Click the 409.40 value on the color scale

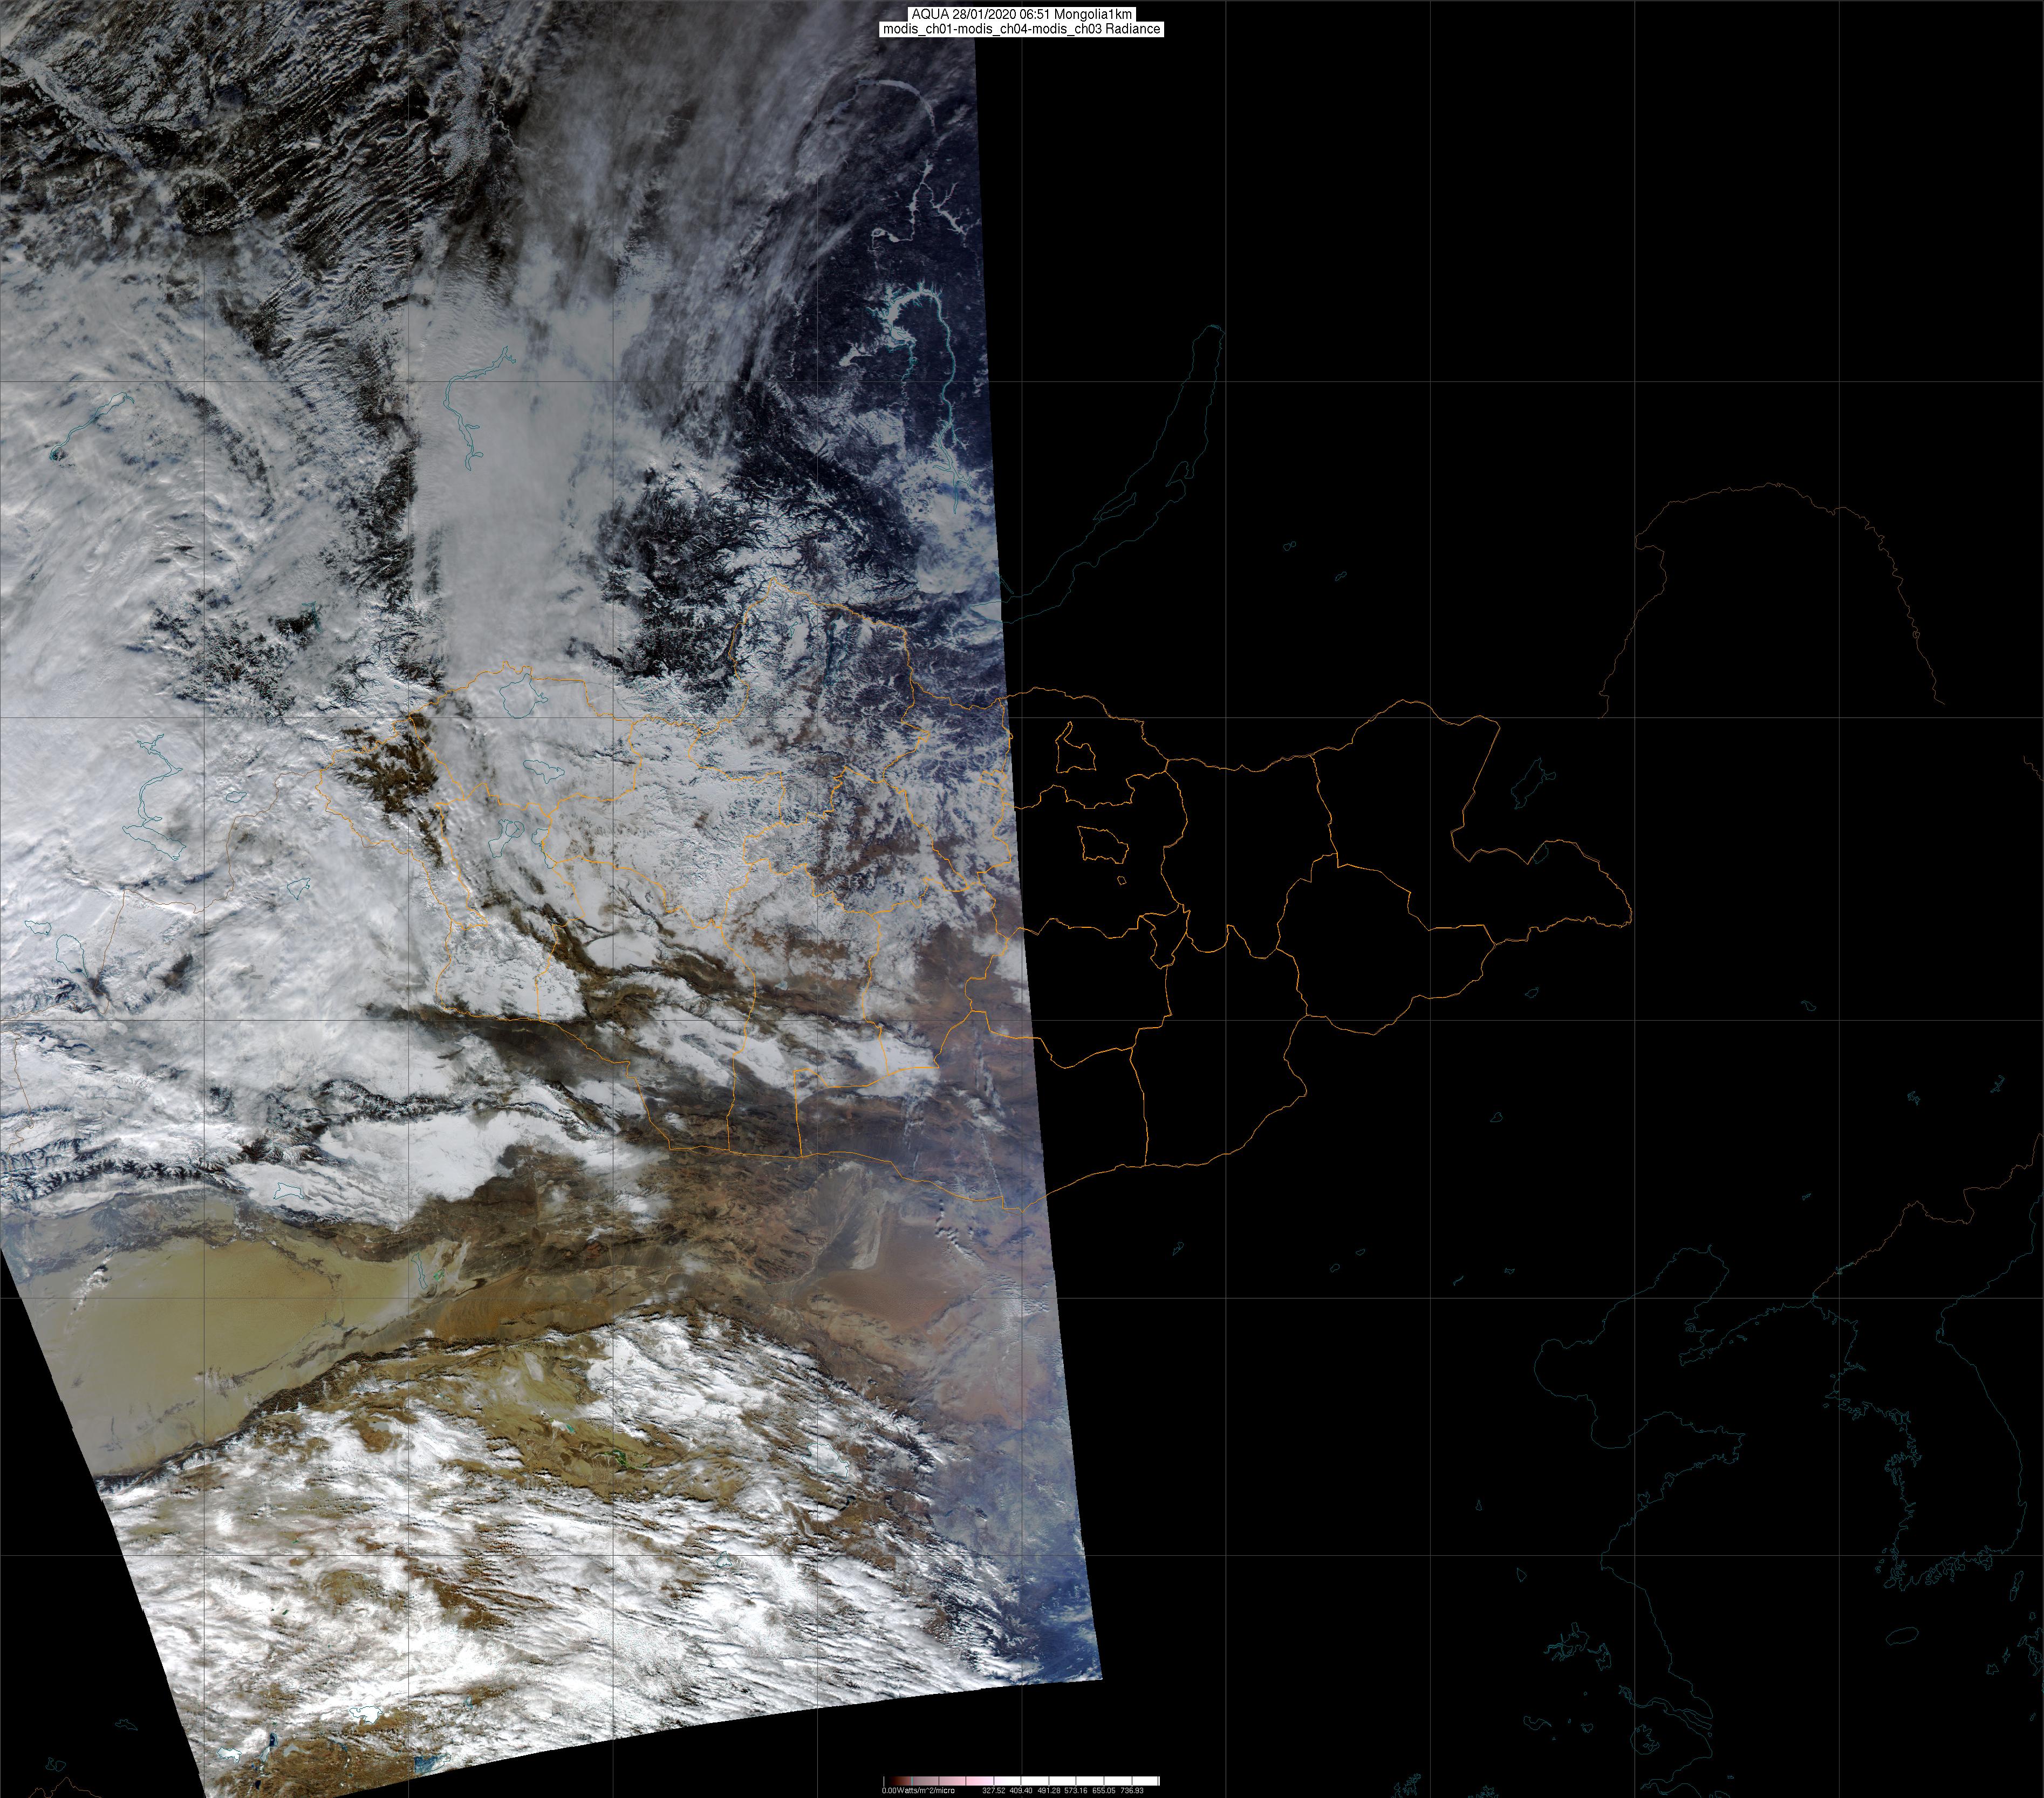coord(1021,1791)
